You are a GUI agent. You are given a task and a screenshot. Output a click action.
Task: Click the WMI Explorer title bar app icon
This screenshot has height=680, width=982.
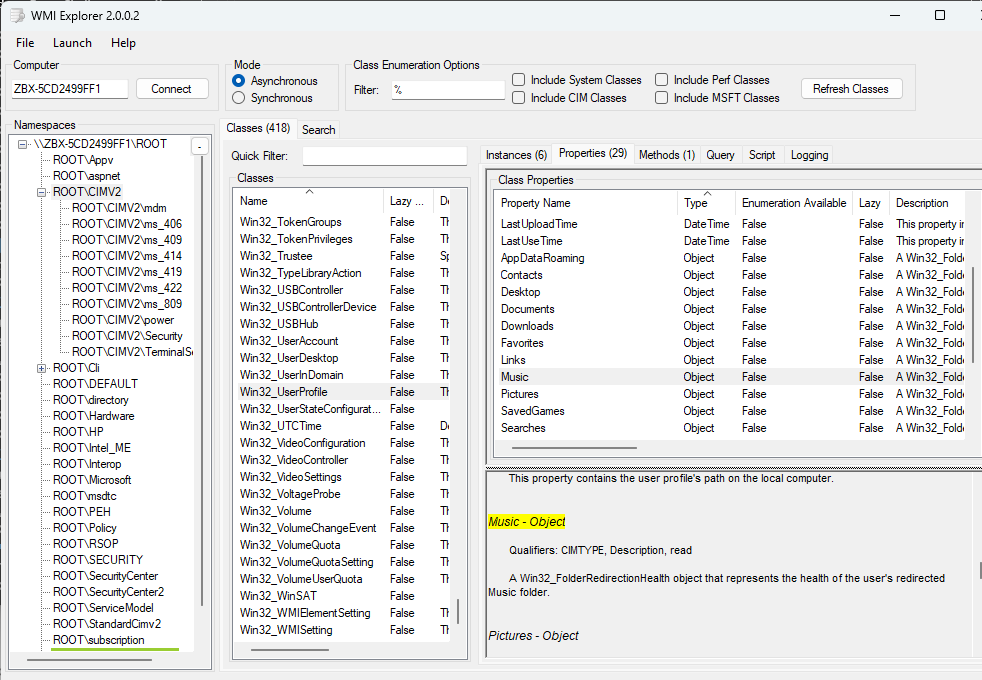(x=17, y=15)
